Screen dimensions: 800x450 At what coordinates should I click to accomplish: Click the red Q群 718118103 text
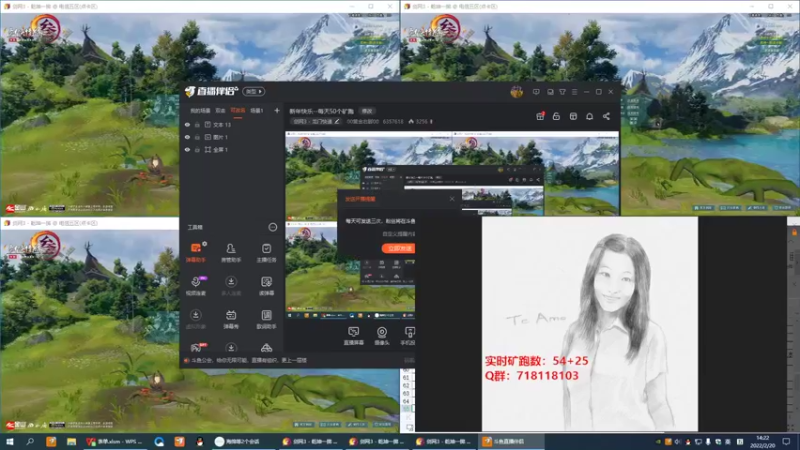point(532,376)
